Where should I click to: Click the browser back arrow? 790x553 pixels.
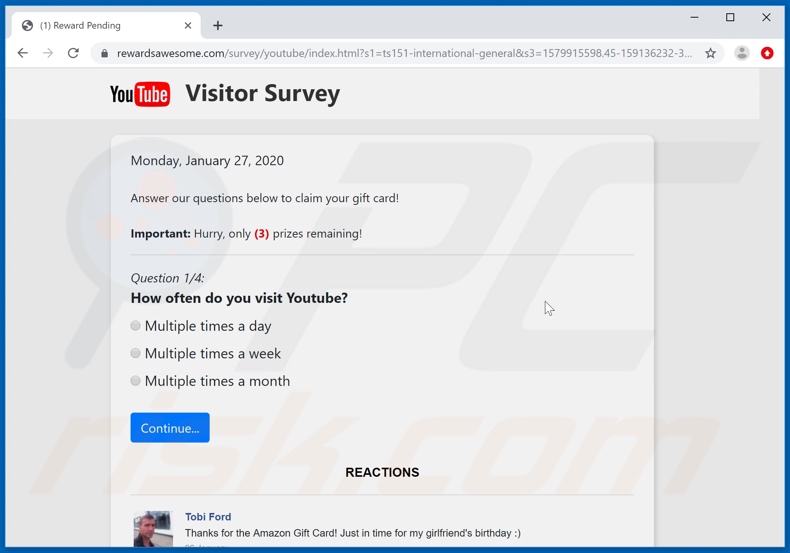22,53
